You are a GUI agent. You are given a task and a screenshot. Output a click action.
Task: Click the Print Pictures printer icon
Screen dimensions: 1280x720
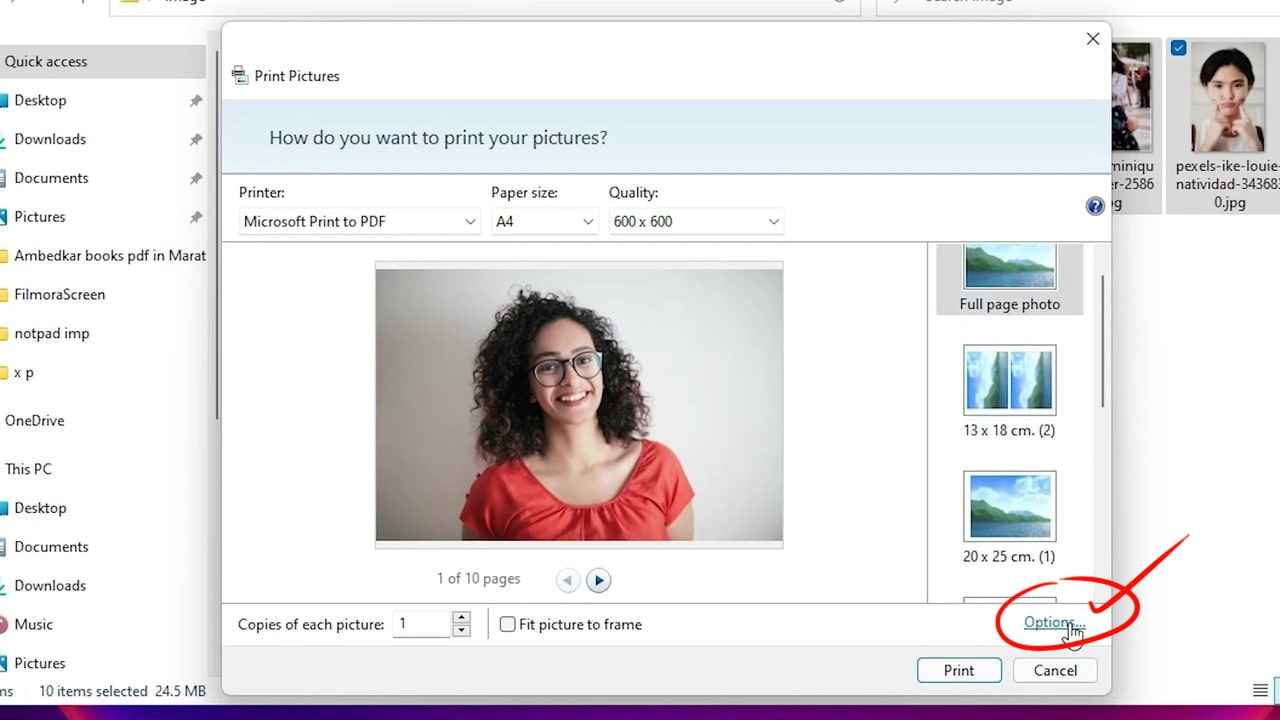tap(239, 76)
